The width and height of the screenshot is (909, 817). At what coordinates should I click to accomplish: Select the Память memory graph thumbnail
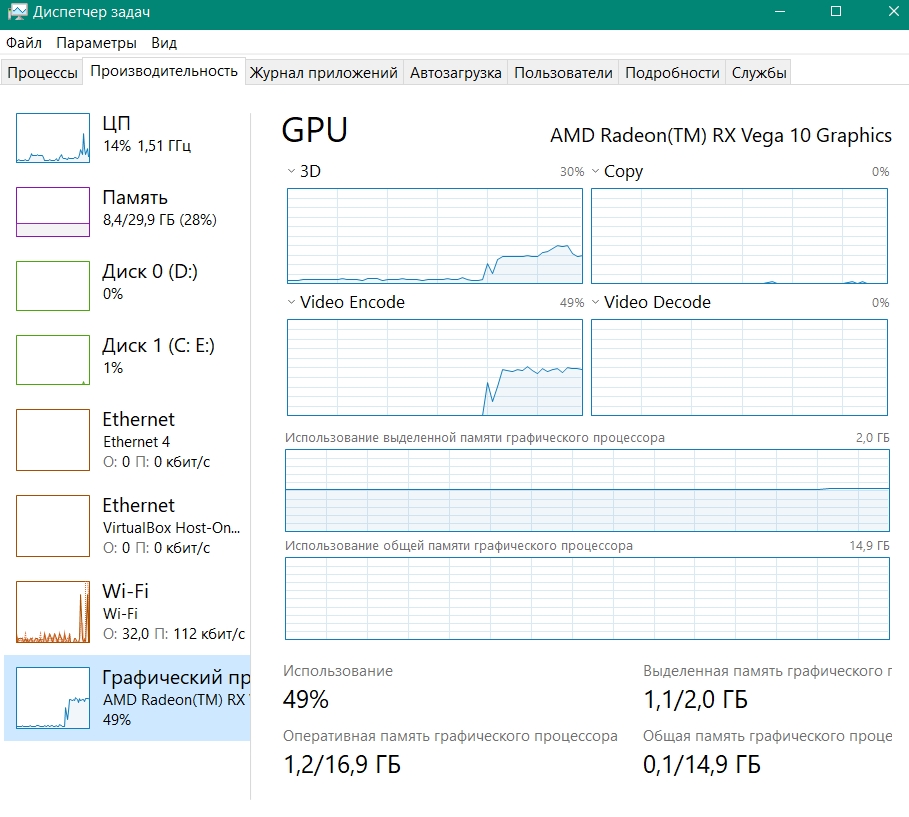click(53, 212)
